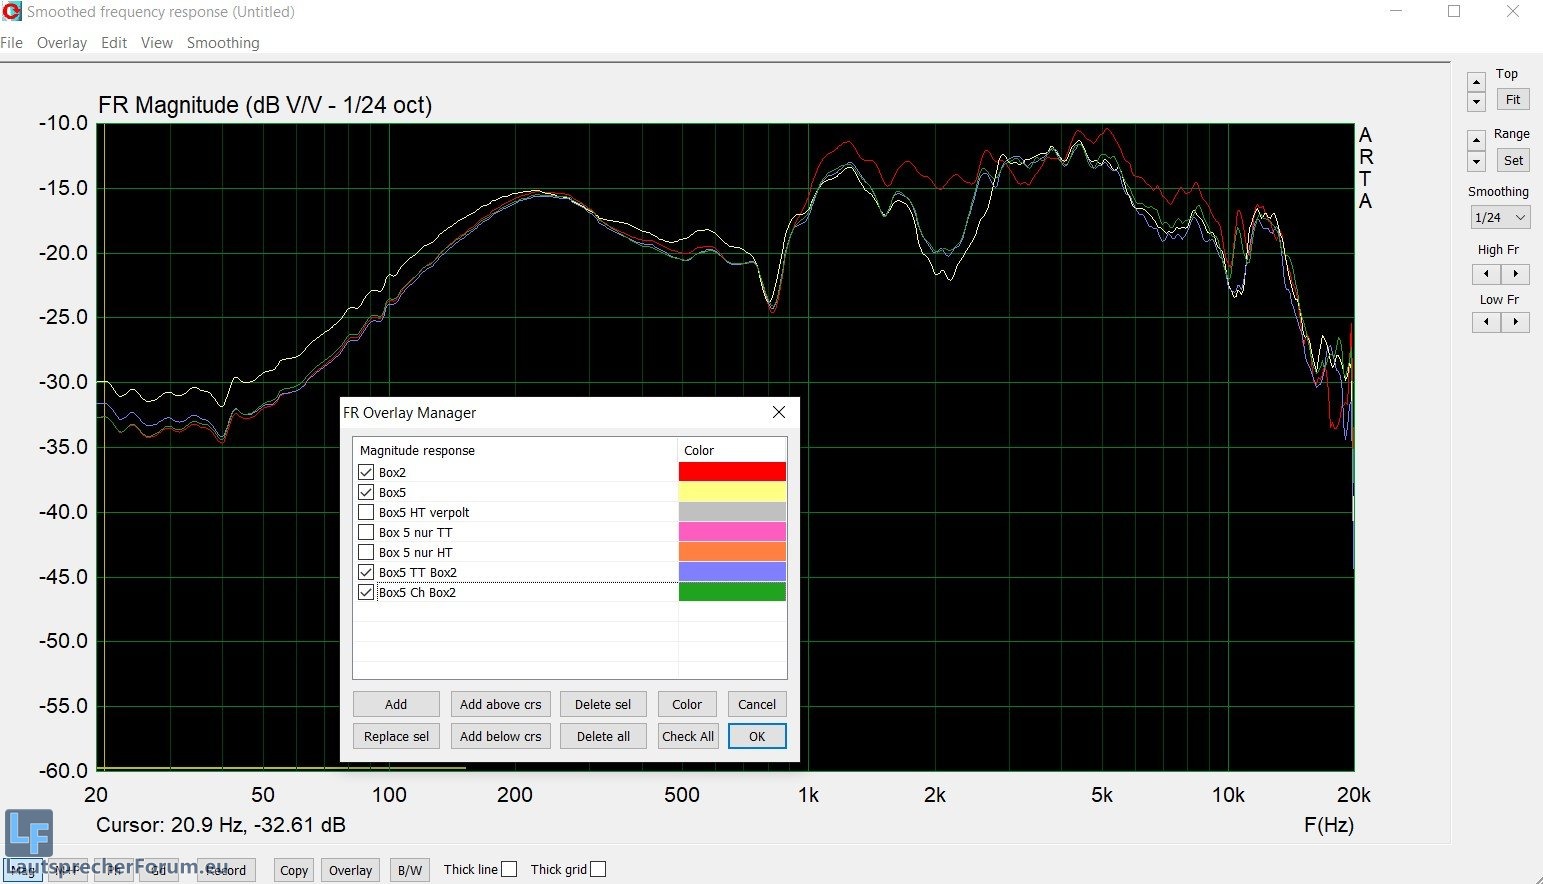This screenshot has width=1543, height=884.
Task: Click the green Box5 Ch Box2 color swatch
Action: pyautogui.click(x=732, y=592)
